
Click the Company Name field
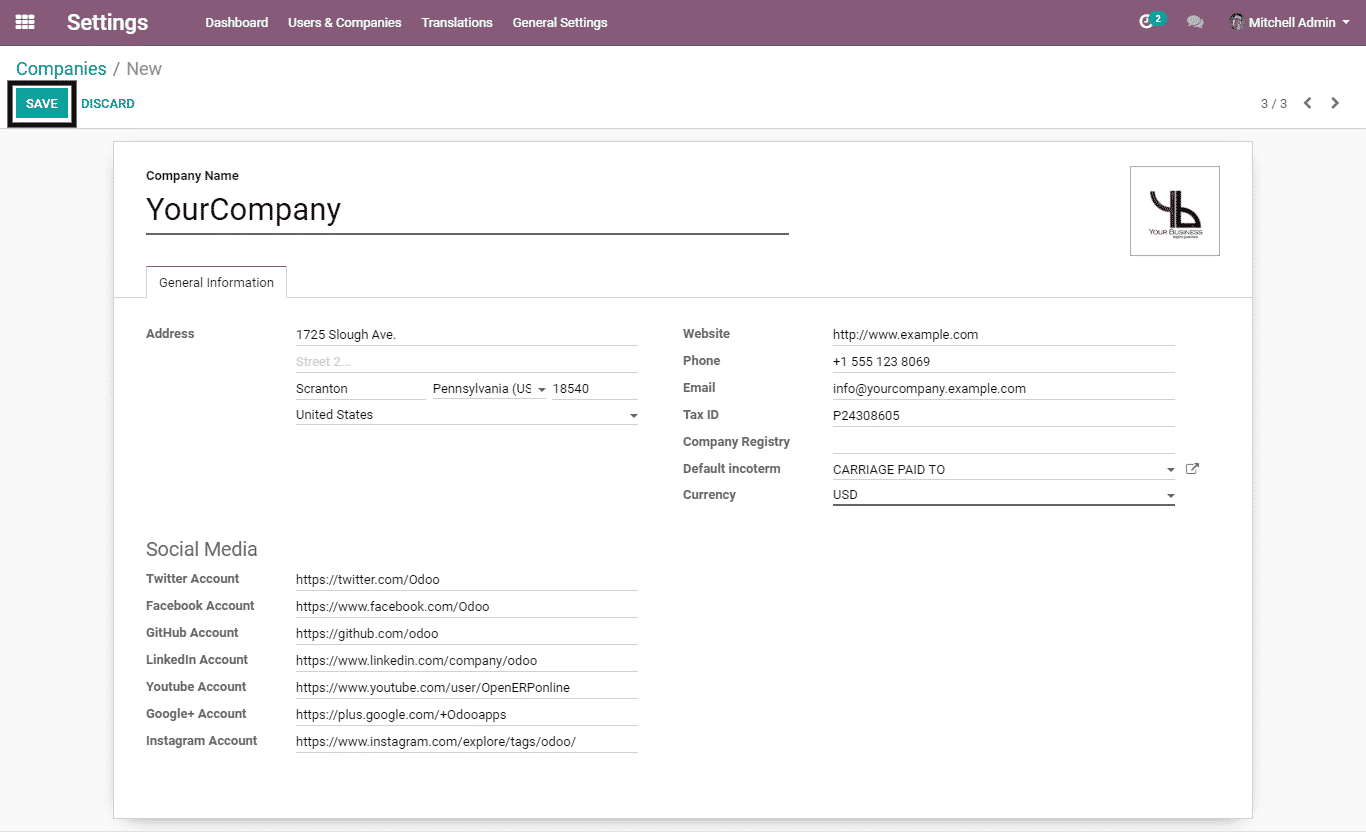point(466,210)
